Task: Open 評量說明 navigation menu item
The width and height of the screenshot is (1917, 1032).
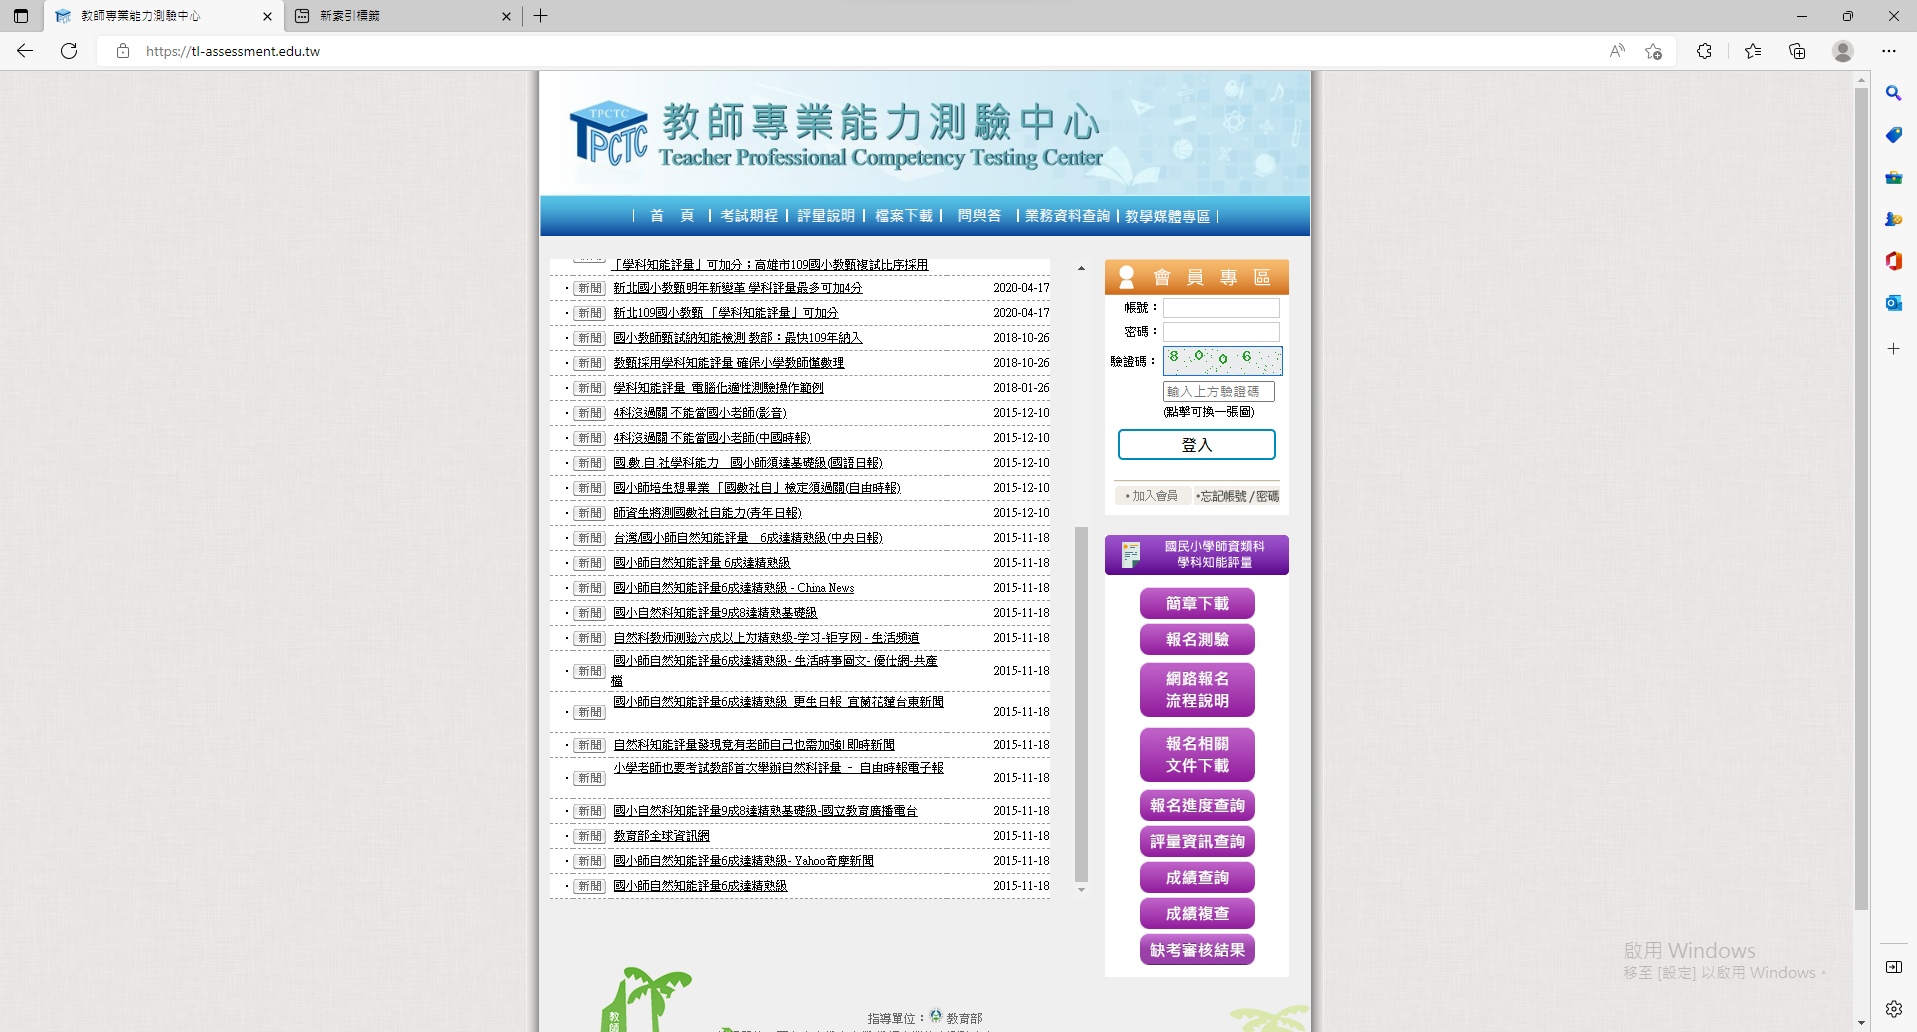Action: [826, 216]
